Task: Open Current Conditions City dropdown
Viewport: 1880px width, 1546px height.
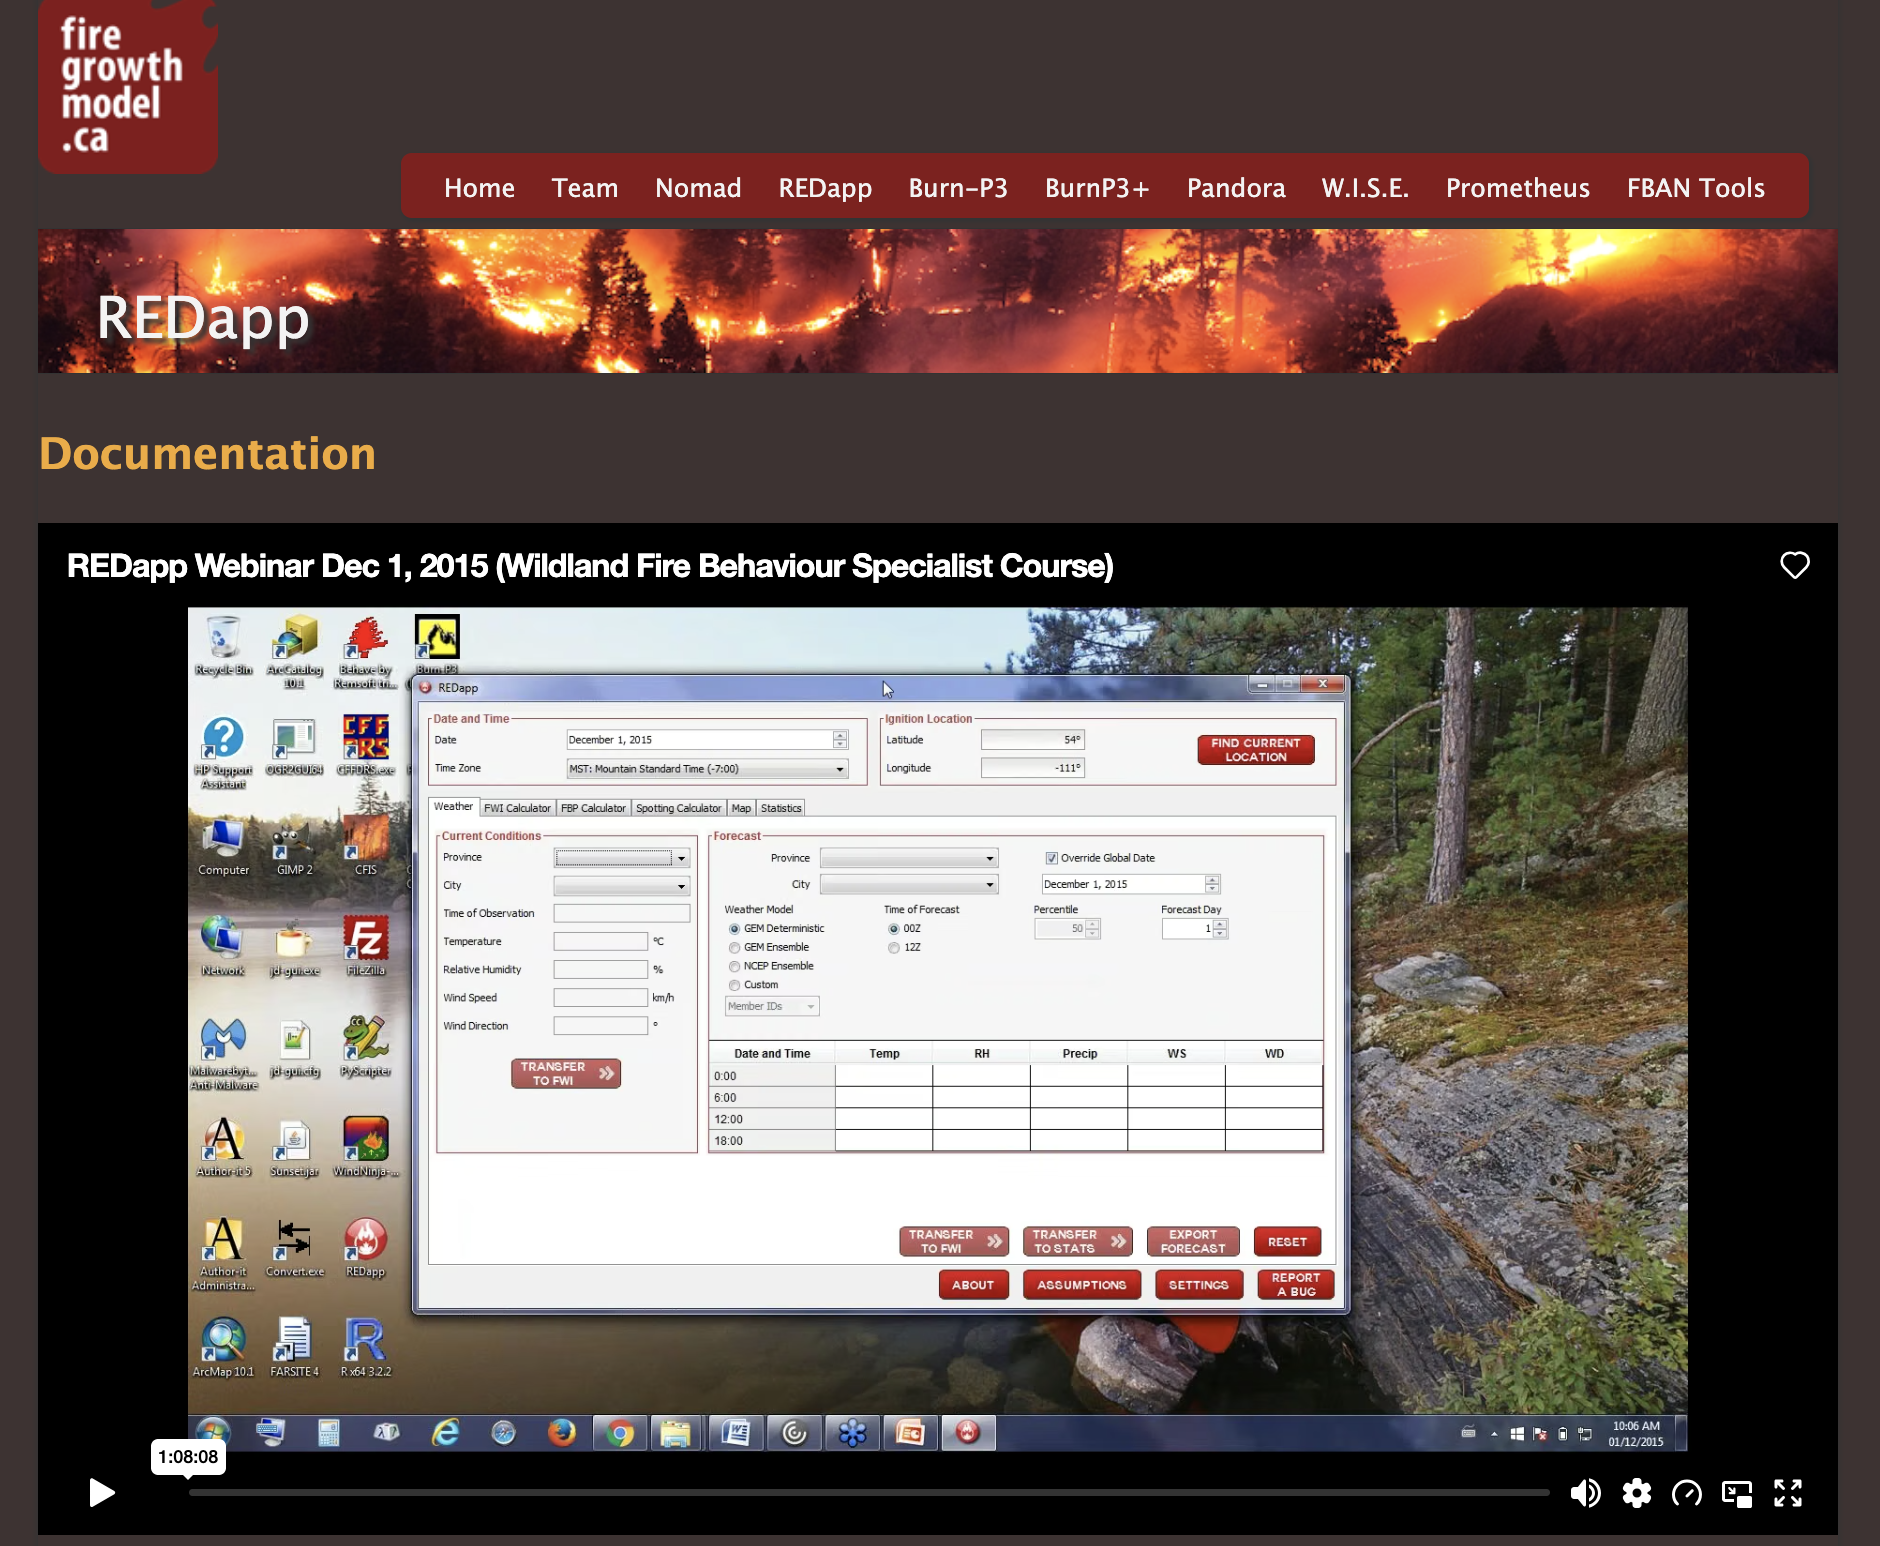Action: pyautogui.click(x=622, y=886)
